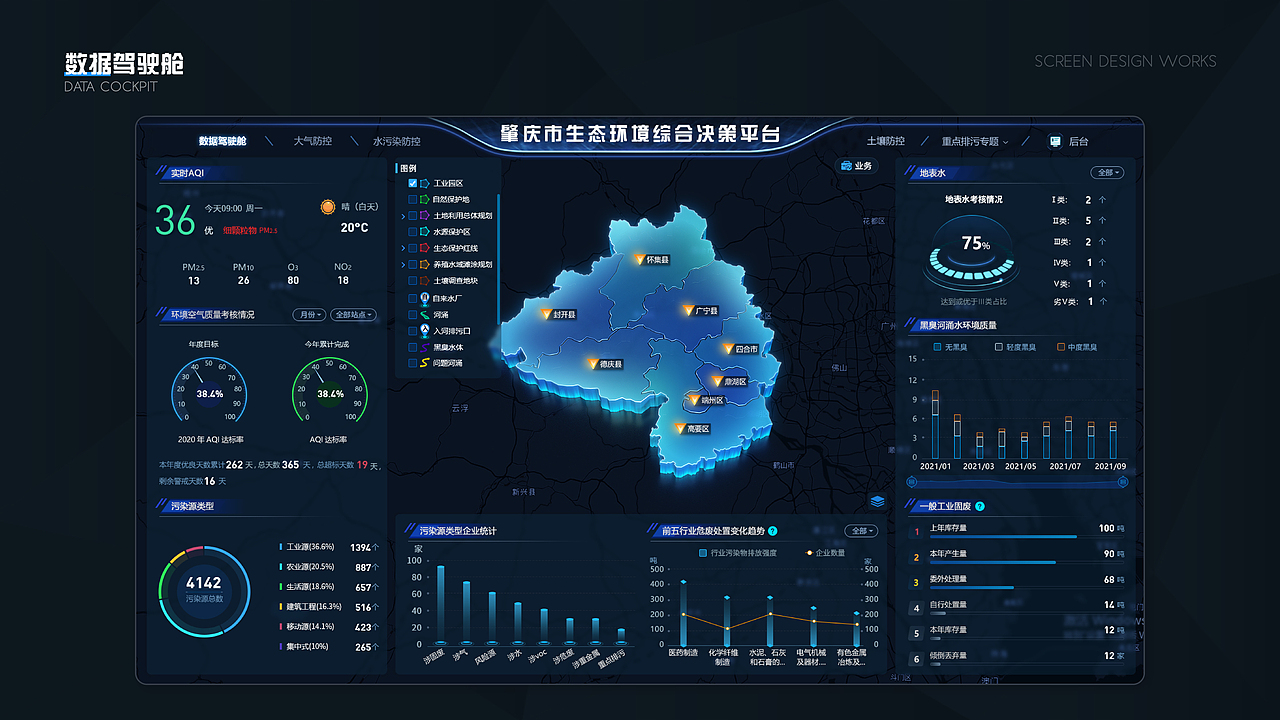Enable 土壤调查地块 layer checkbox
Screen dimensions: 1280x720
413,281
